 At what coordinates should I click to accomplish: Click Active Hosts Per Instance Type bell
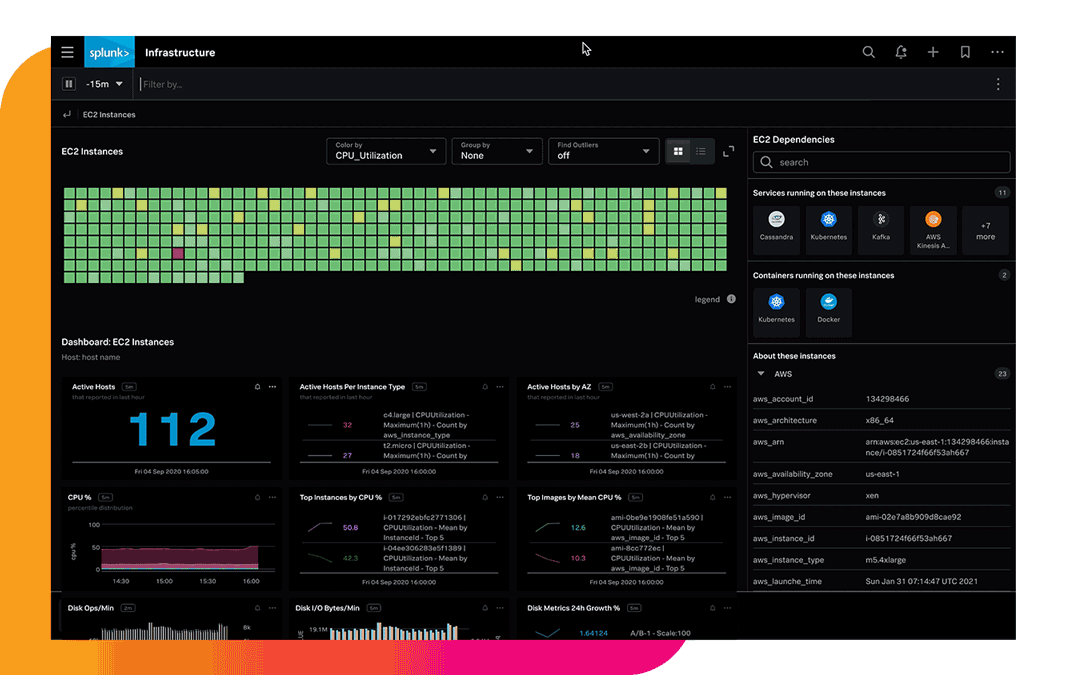tap(485, 387)
